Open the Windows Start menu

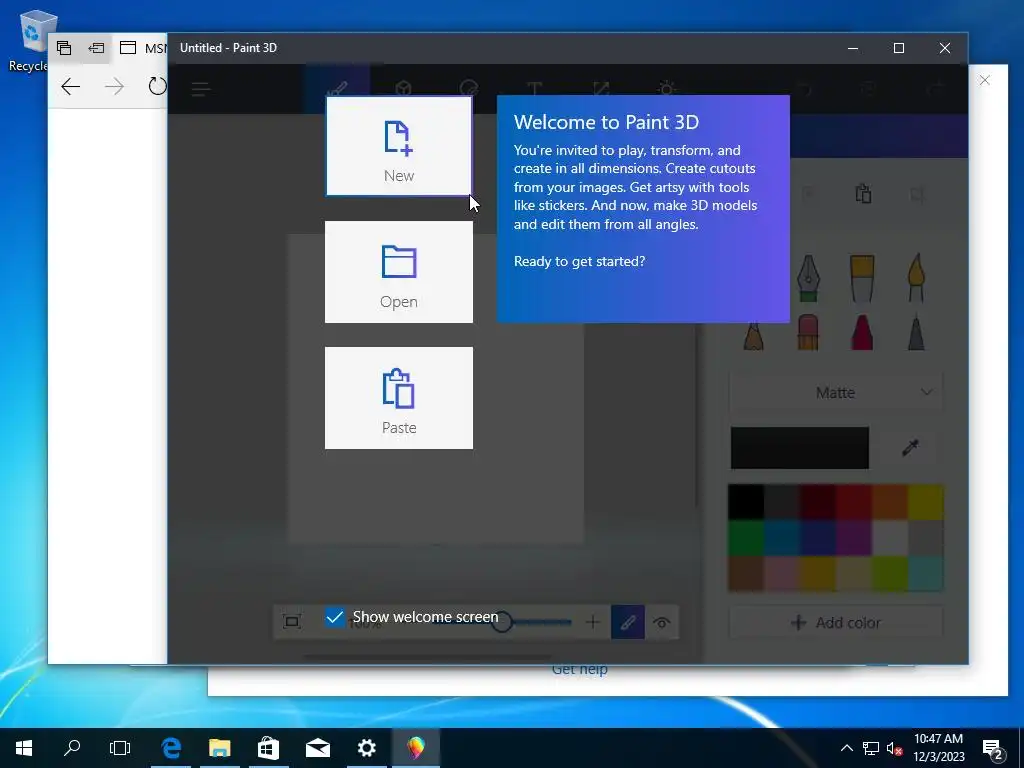click(24, 748)
